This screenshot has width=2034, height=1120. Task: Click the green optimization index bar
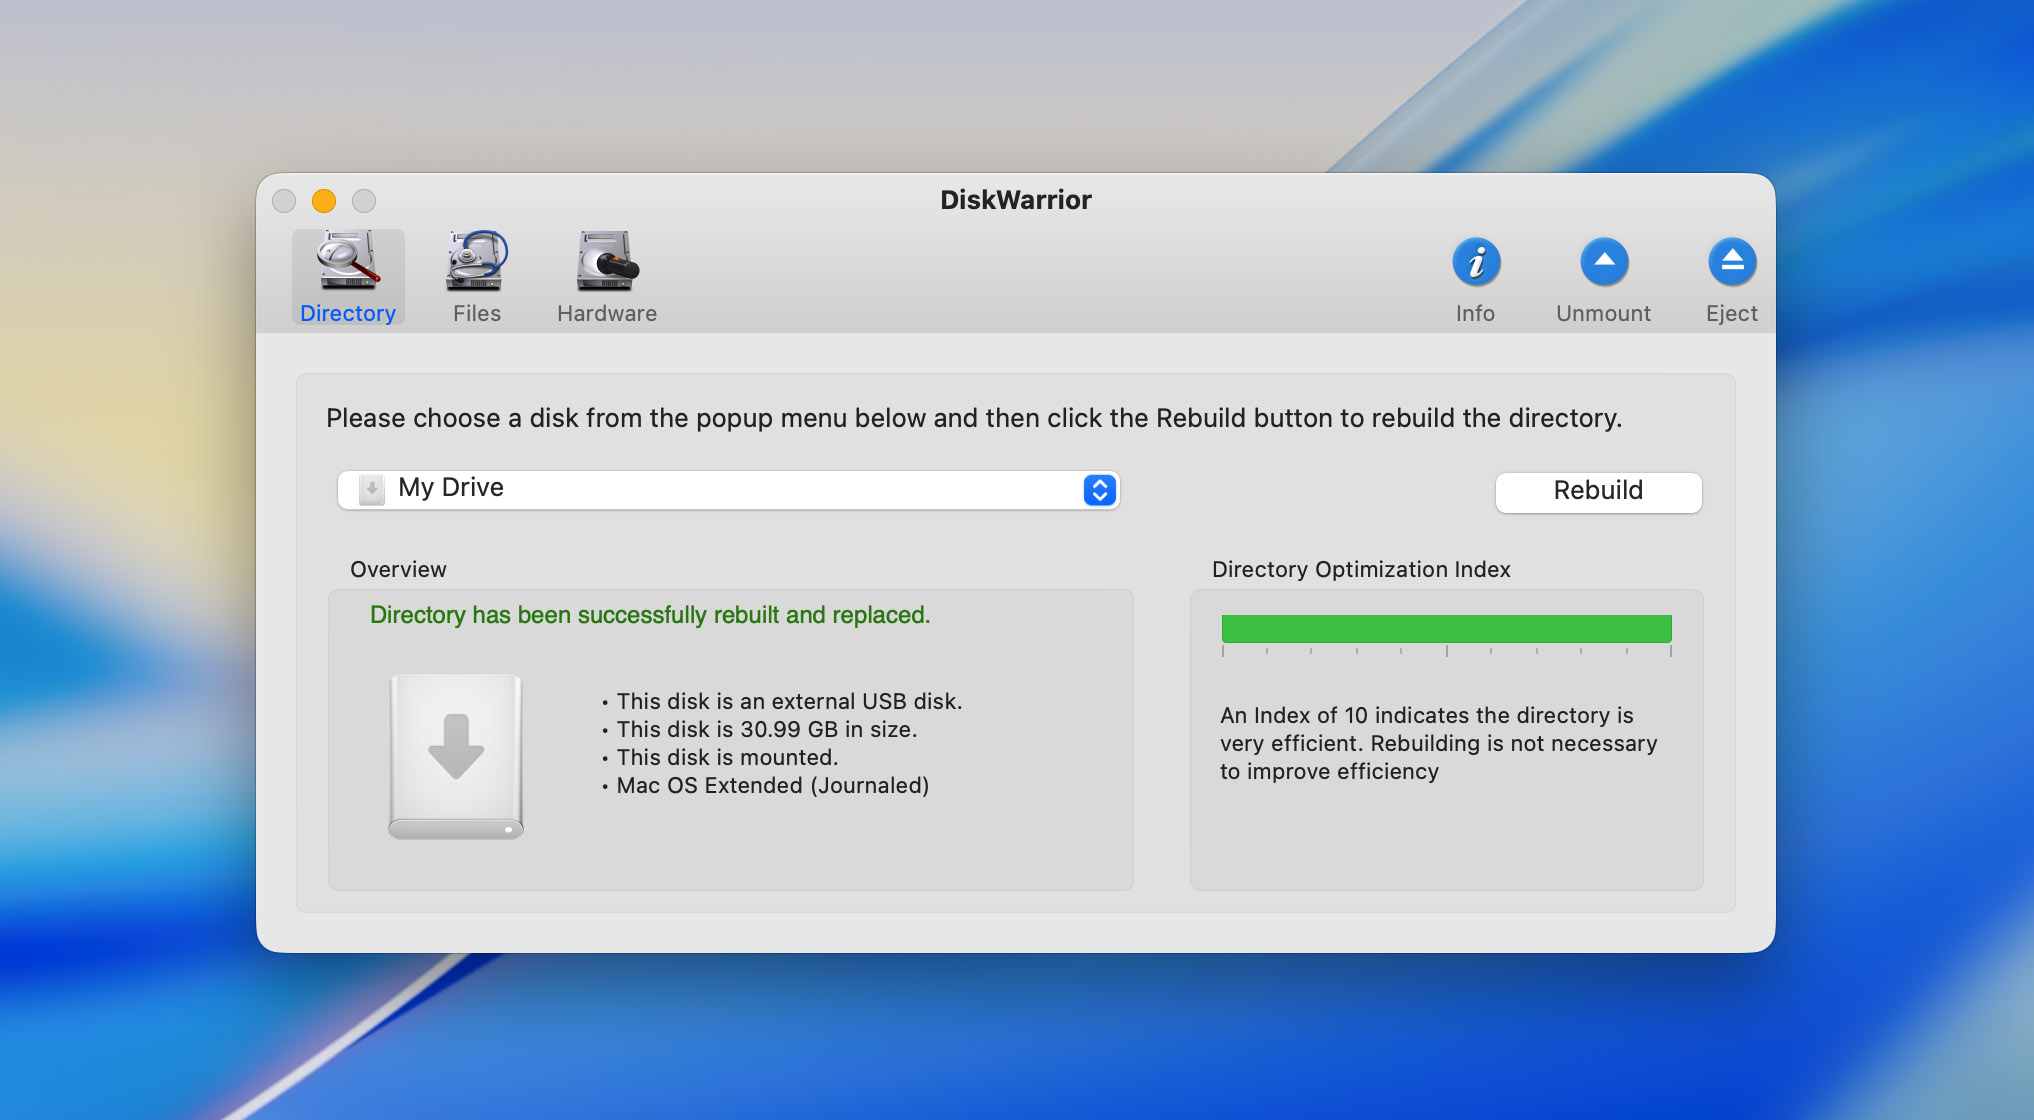tap(1446, 629)
